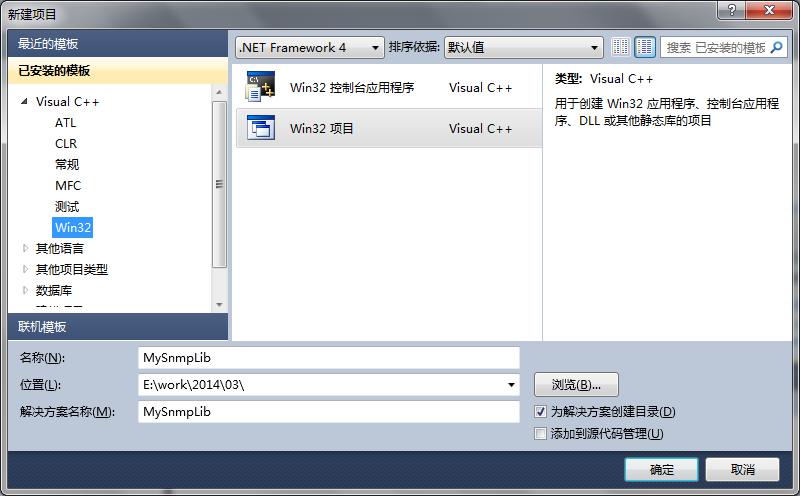Close the 新建项目 dialog
This screenshot has height=496, width=800.
[769, 10]
